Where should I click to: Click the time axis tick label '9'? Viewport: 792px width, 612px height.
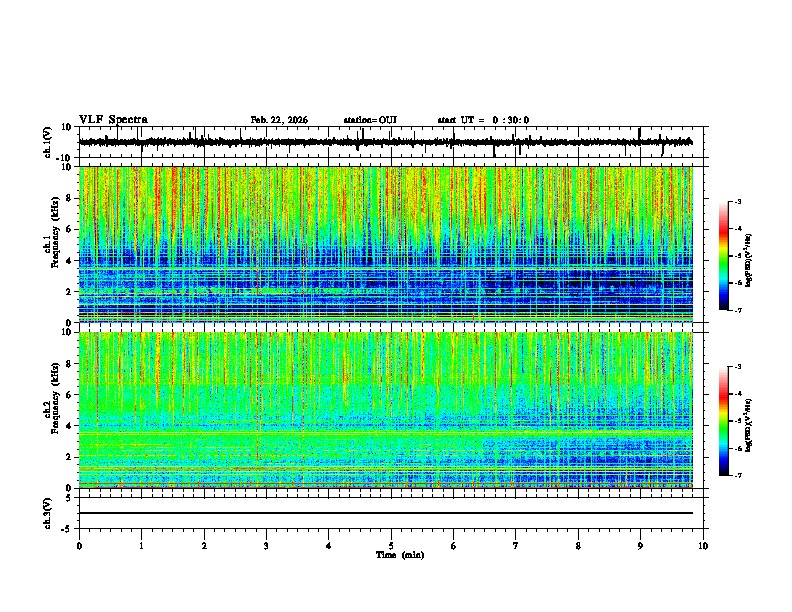coord(640,546)
